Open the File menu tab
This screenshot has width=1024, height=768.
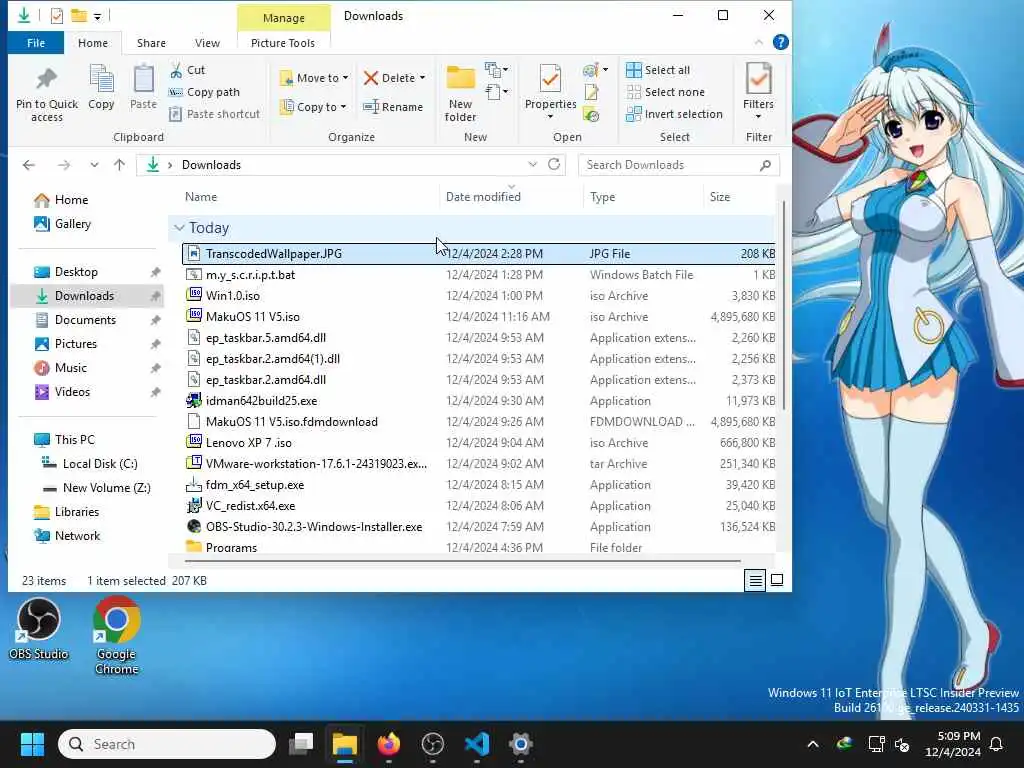point(36,43)
